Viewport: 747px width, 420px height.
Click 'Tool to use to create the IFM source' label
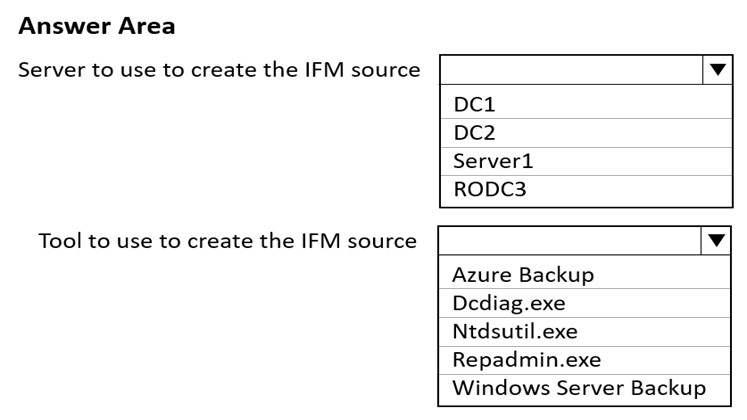(x=227, y=241)
